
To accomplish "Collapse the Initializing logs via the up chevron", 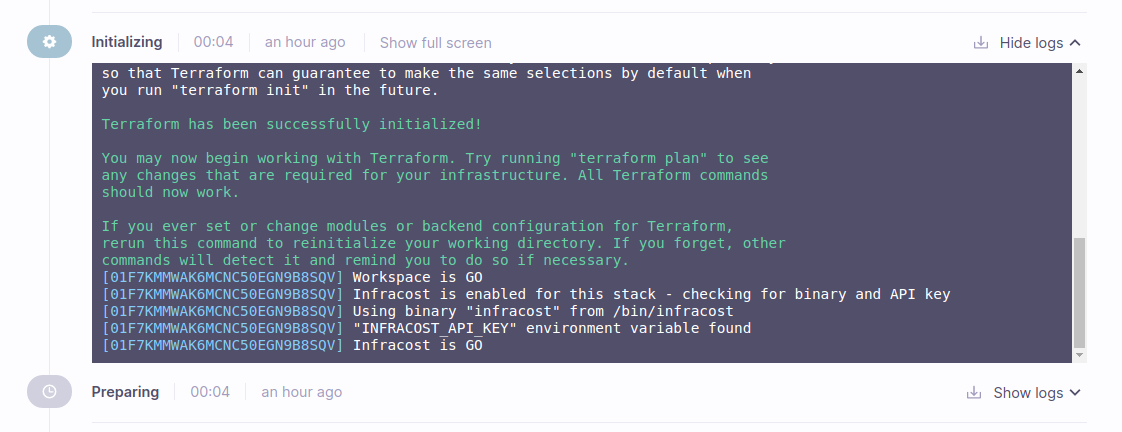I will click(1075, 43).
